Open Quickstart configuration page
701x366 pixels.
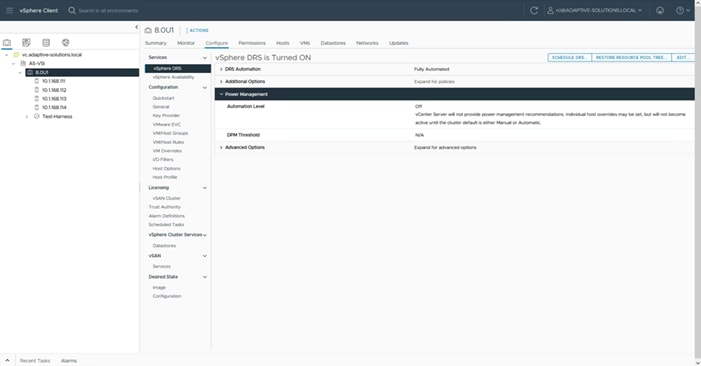click(x=164, y=98)
